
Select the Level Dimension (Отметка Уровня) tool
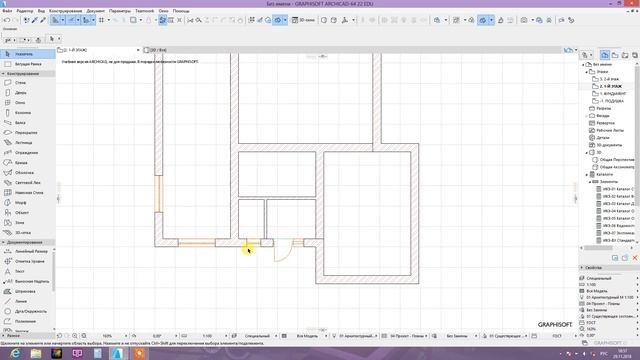(26, 261)
